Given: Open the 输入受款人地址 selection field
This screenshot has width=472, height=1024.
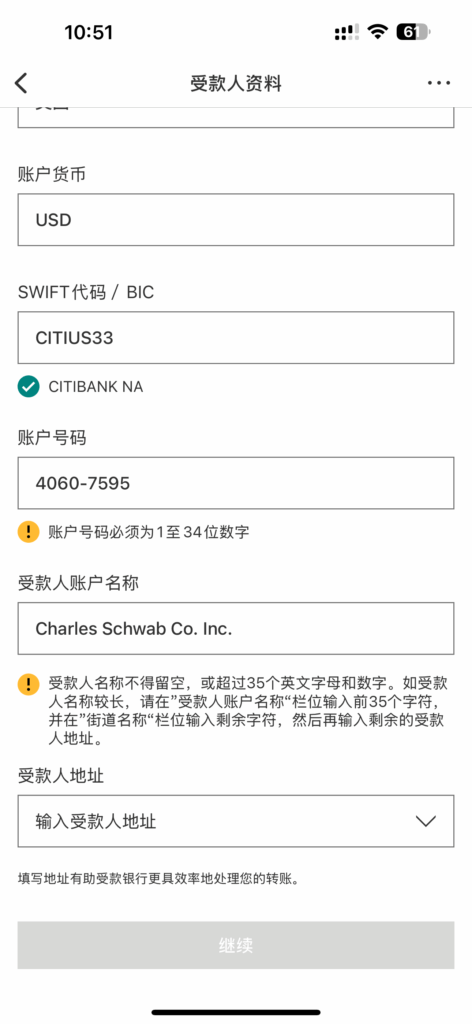Looking at the screenshot, I should [236, 821].
